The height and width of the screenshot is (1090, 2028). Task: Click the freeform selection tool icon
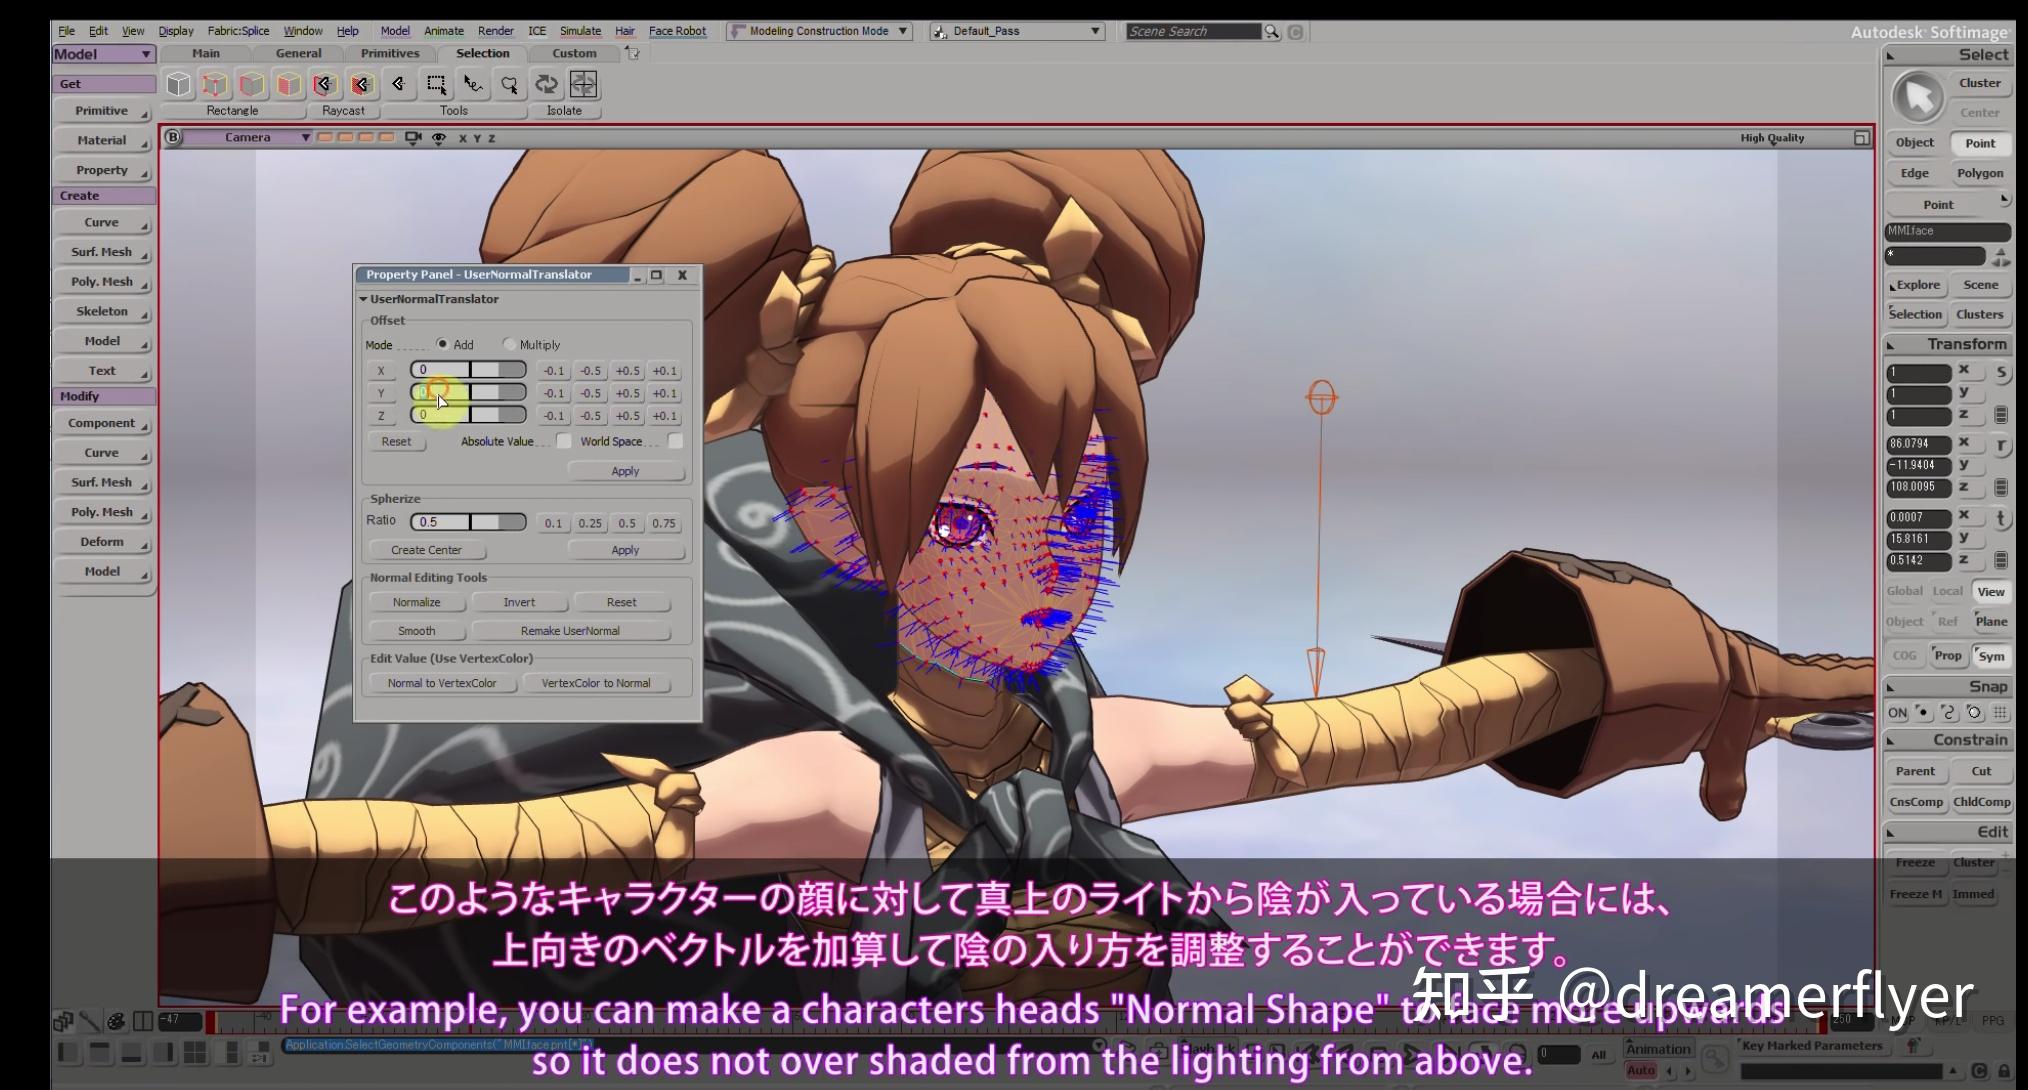point(473,85)
